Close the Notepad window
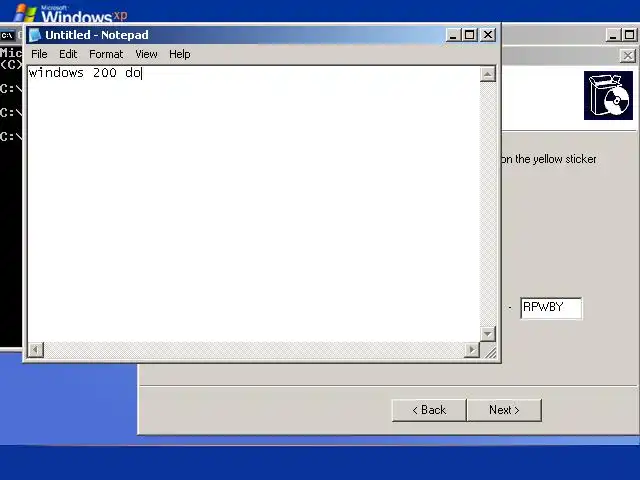Screen dimensions: 640x480 point(488,35)
